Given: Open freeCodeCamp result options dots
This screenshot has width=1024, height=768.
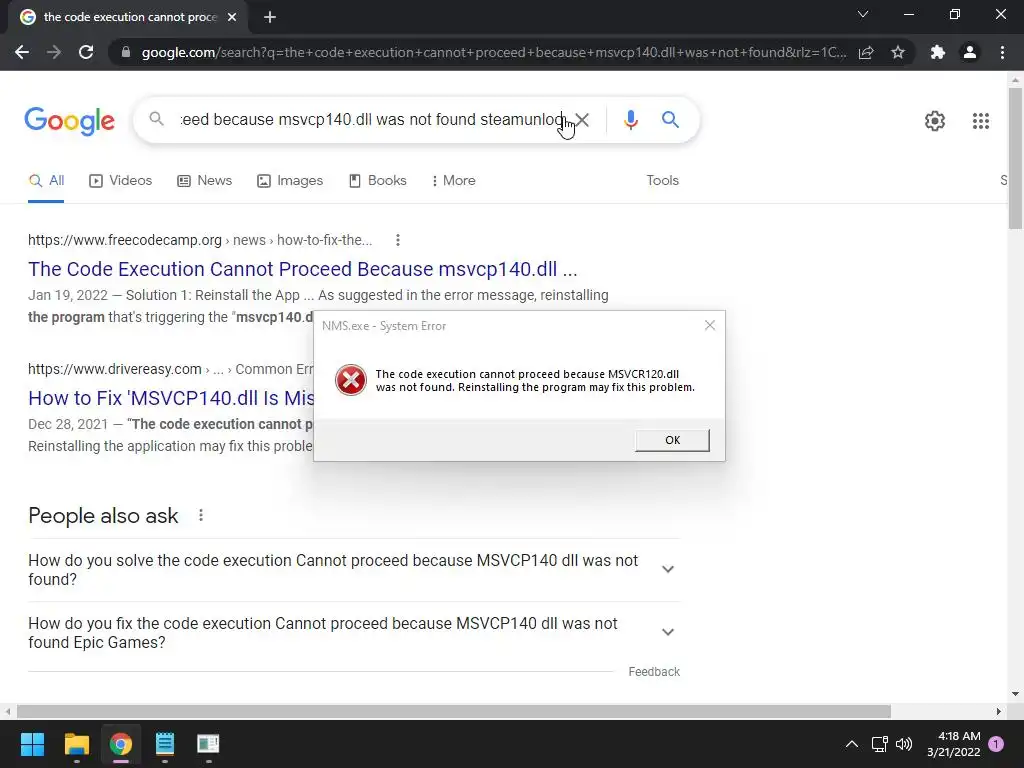Looking at the screenshot, I should [x=398, y=240].
